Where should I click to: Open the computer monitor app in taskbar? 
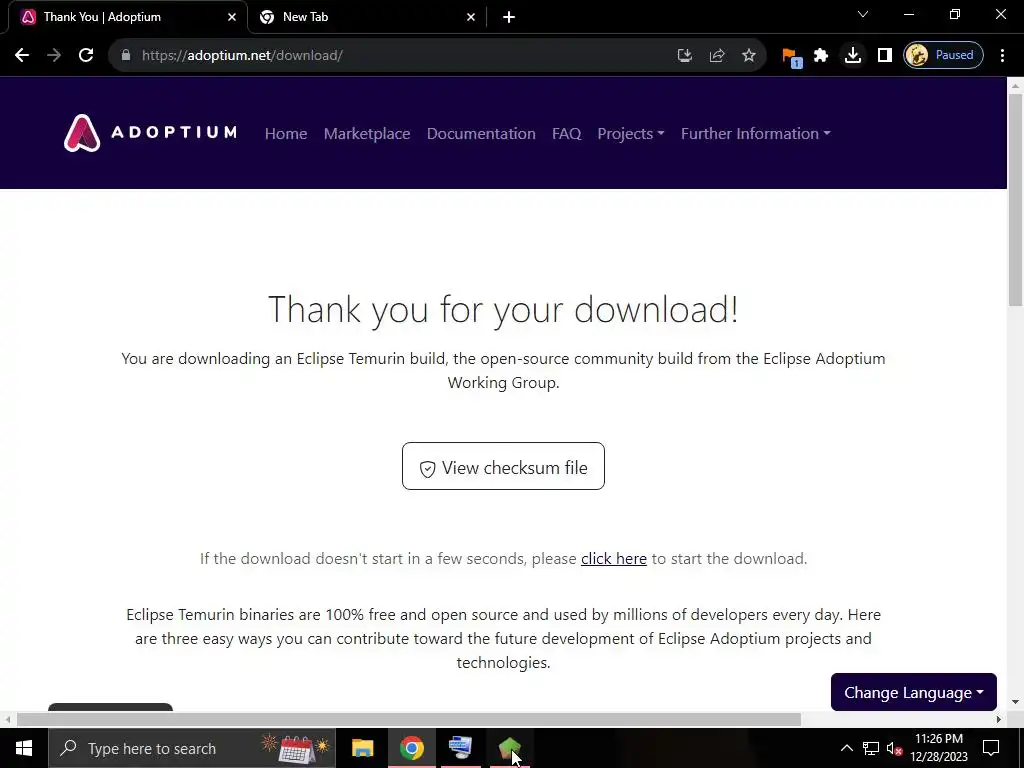pyautogui.click(x=460, y=748)
